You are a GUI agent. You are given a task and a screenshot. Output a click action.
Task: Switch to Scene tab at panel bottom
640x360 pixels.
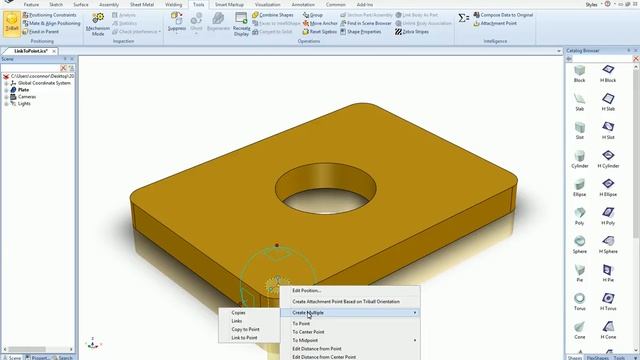click(12, 357)
